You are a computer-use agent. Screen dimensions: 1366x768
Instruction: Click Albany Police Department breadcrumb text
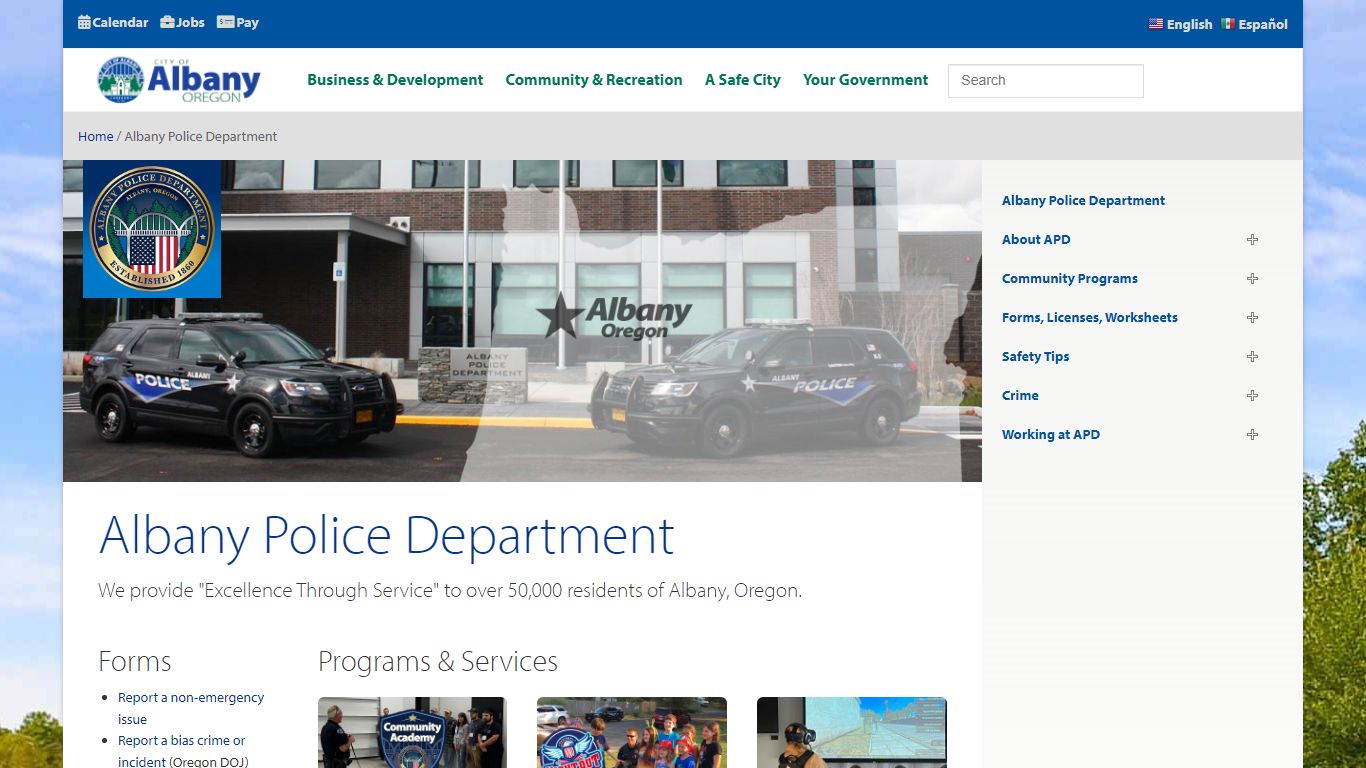point(201,136)
